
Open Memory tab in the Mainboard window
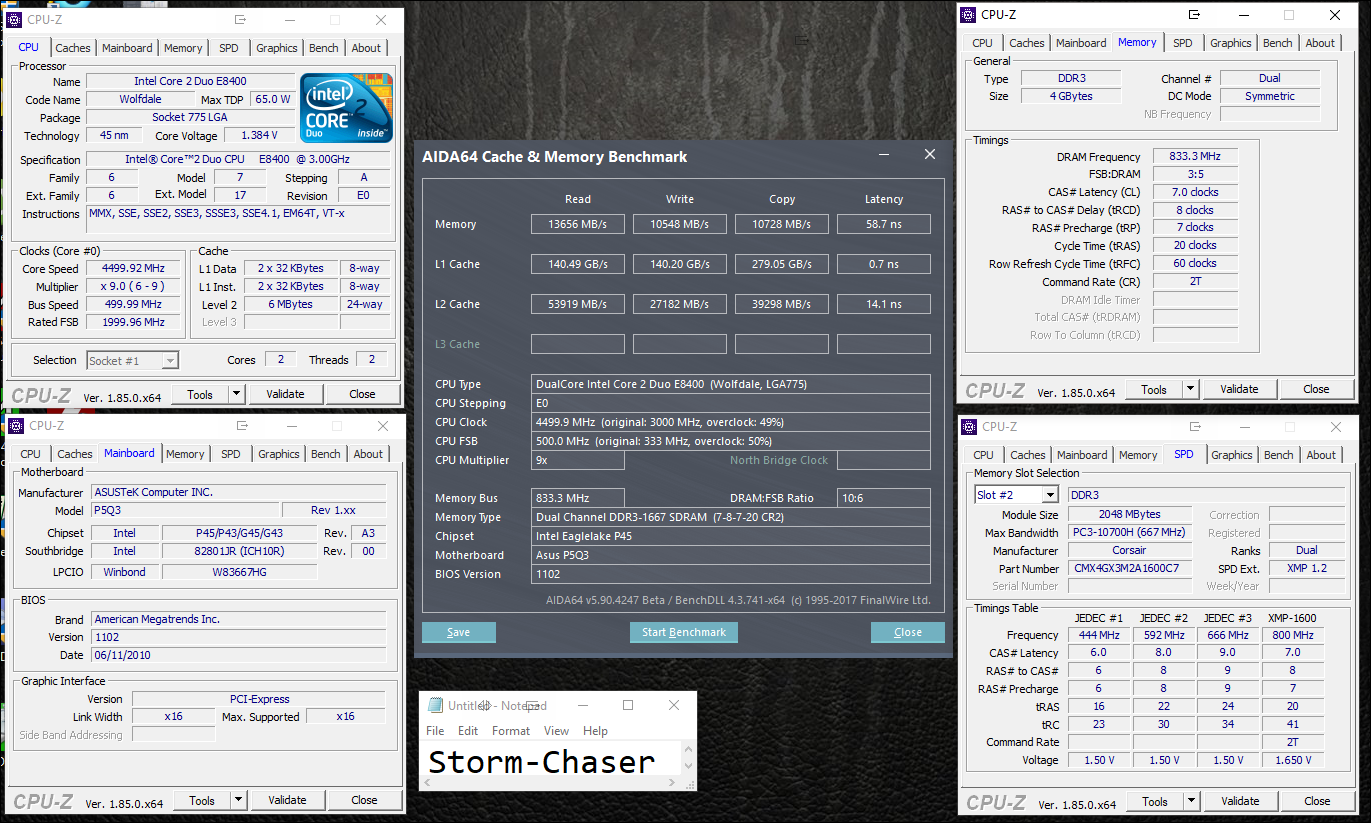pos(185,454)
